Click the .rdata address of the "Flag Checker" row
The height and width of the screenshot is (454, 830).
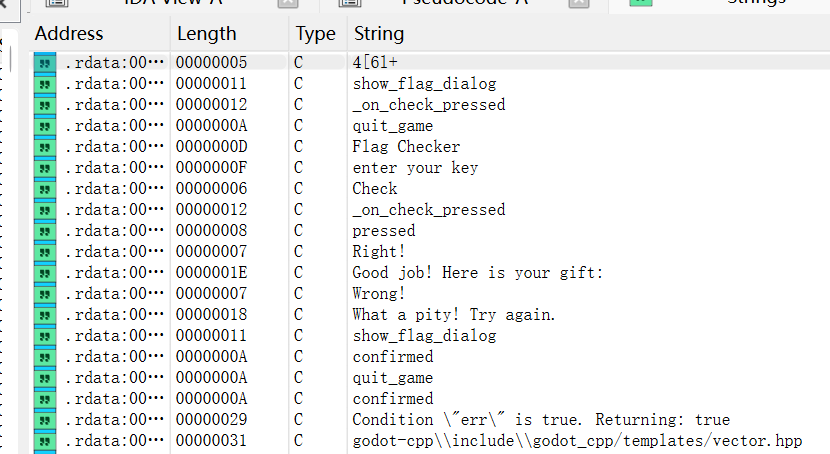pyautogui.click(x=114, y=147)
